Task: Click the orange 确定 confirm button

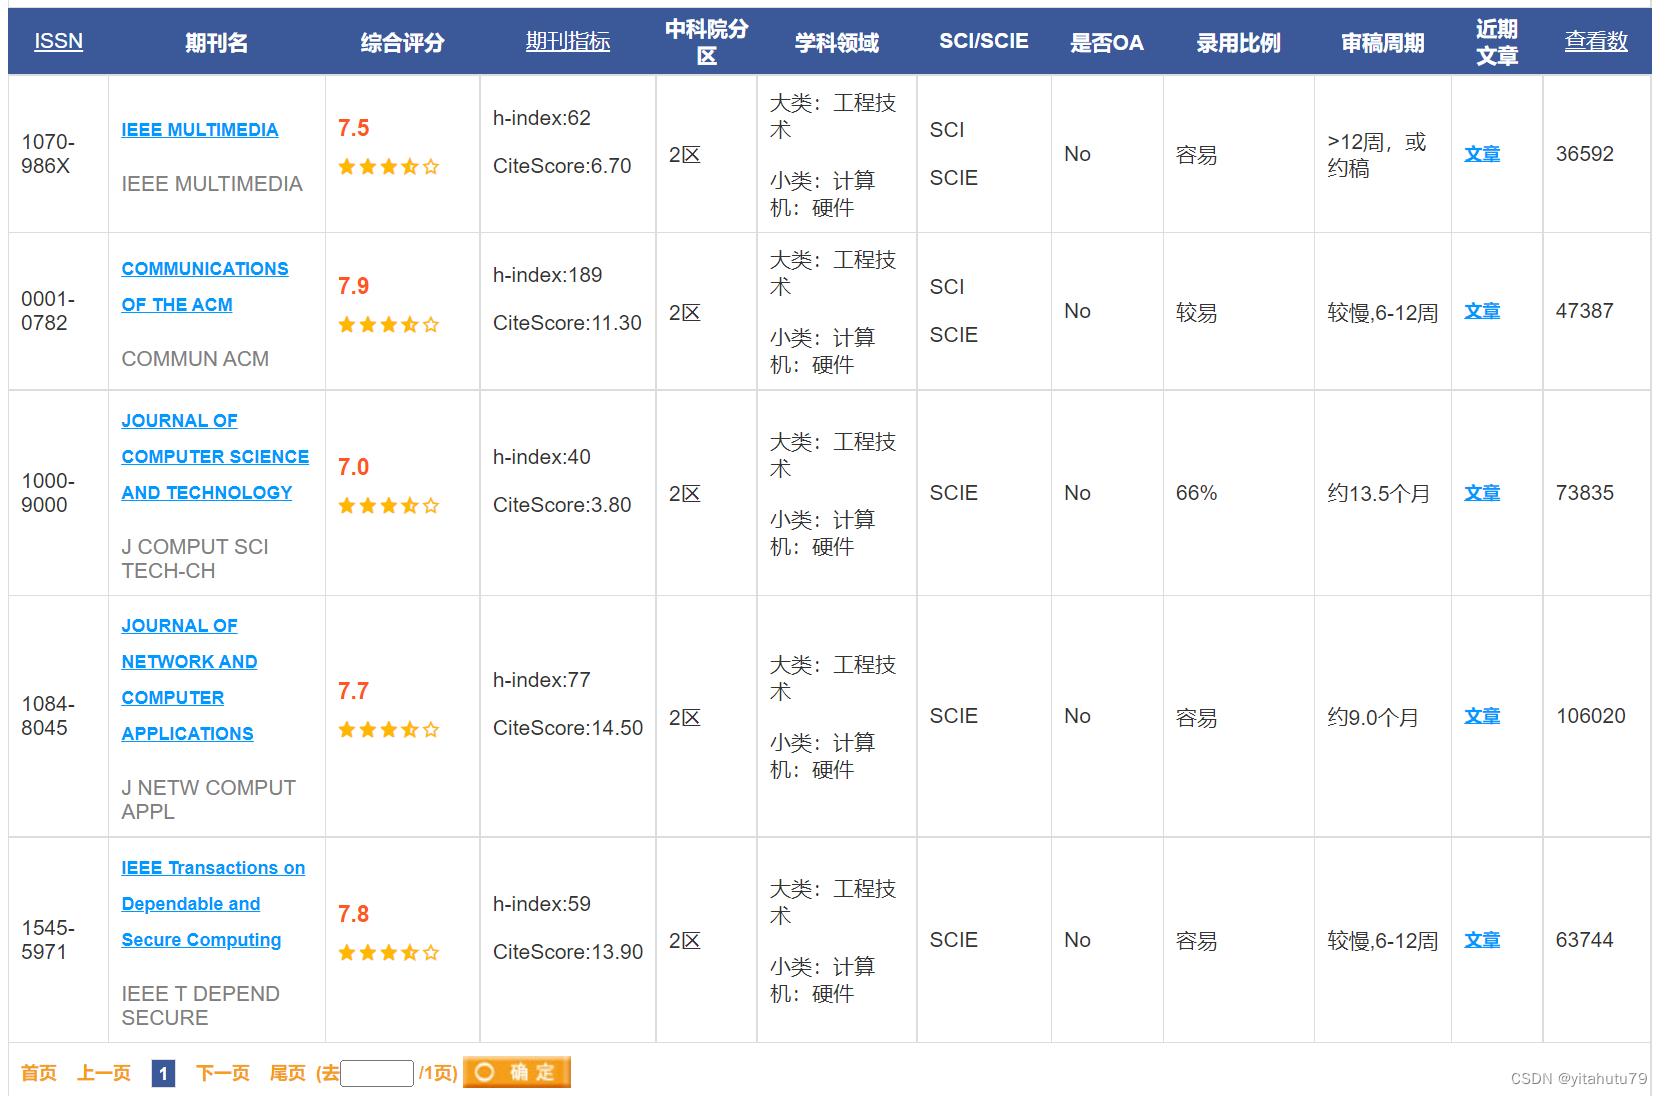Action: [516, 1072]
